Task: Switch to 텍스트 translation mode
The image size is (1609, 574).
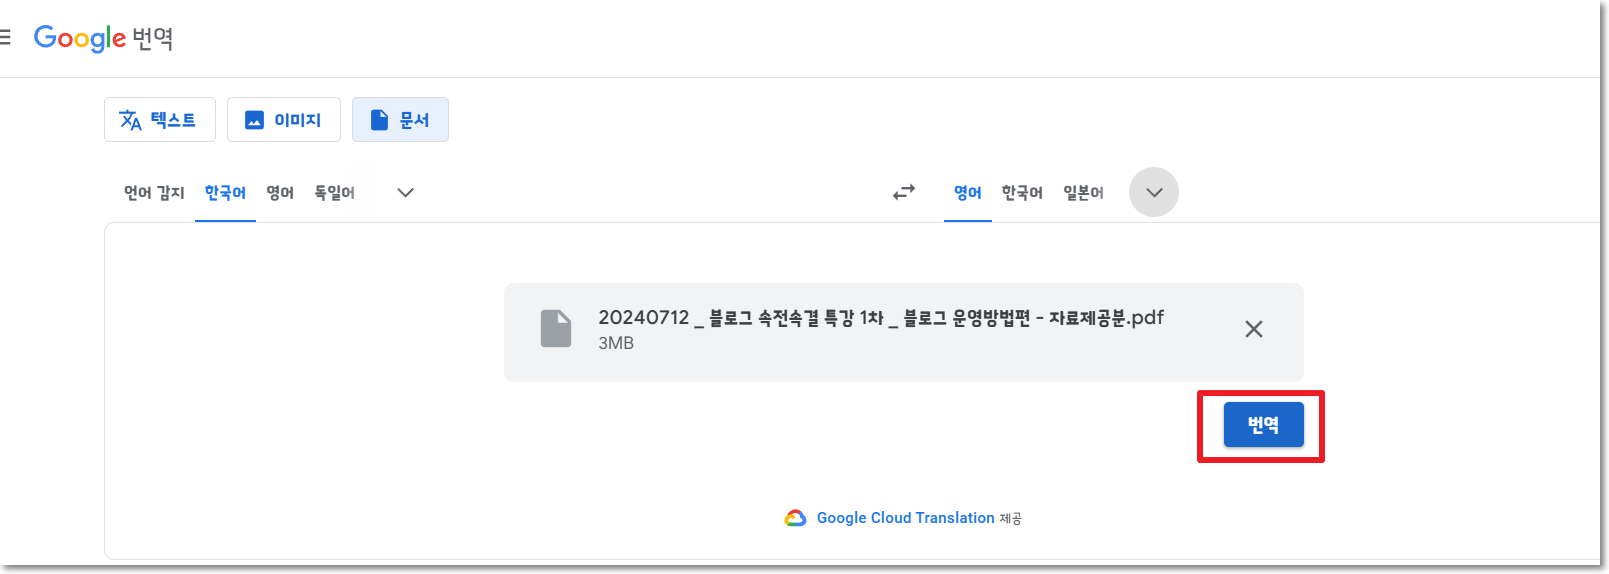Action: pos(159,120)
